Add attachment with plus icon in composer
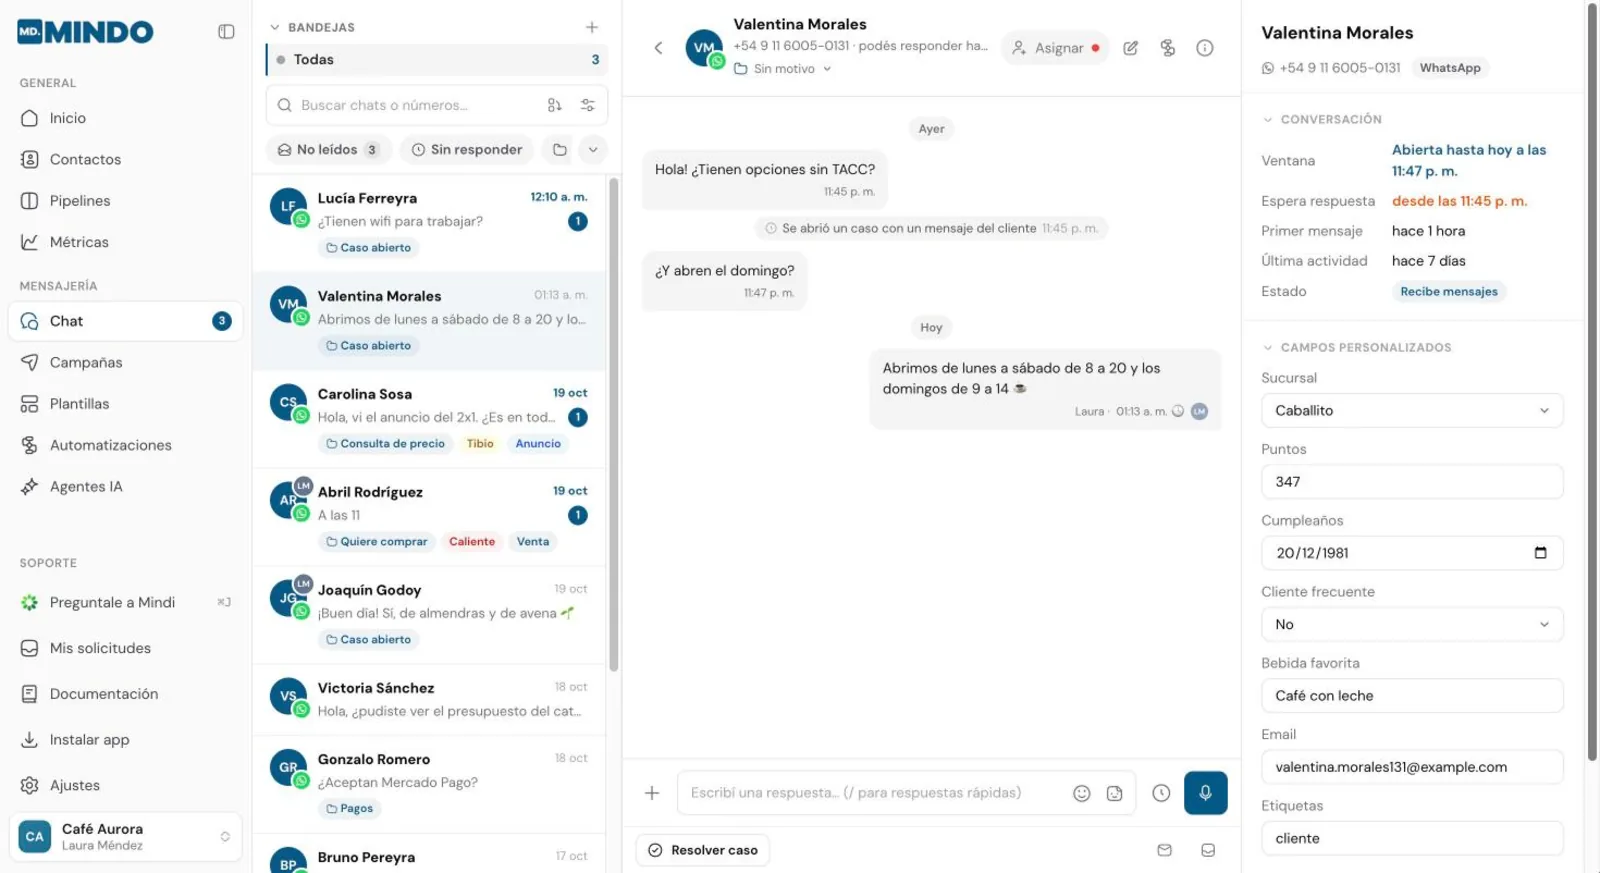This screenshot has height=873, width=1600. pos(652,793)
